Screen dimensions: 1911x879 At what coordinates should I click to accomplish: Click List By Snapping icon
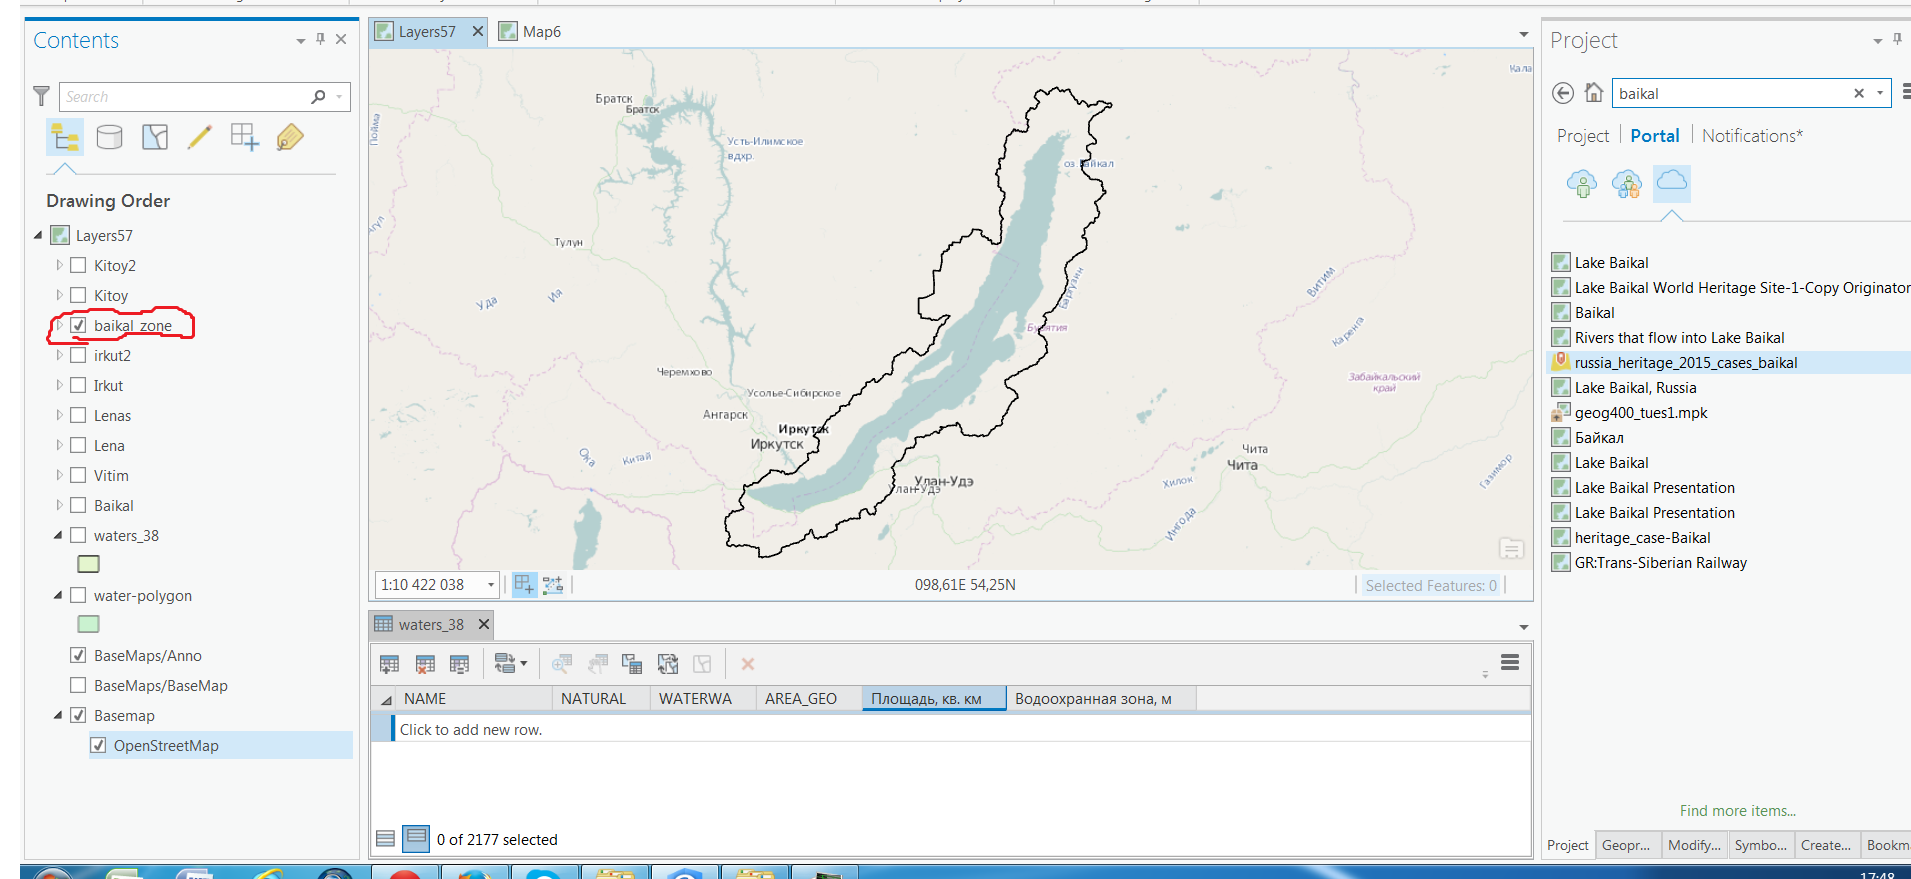(244, 137)
